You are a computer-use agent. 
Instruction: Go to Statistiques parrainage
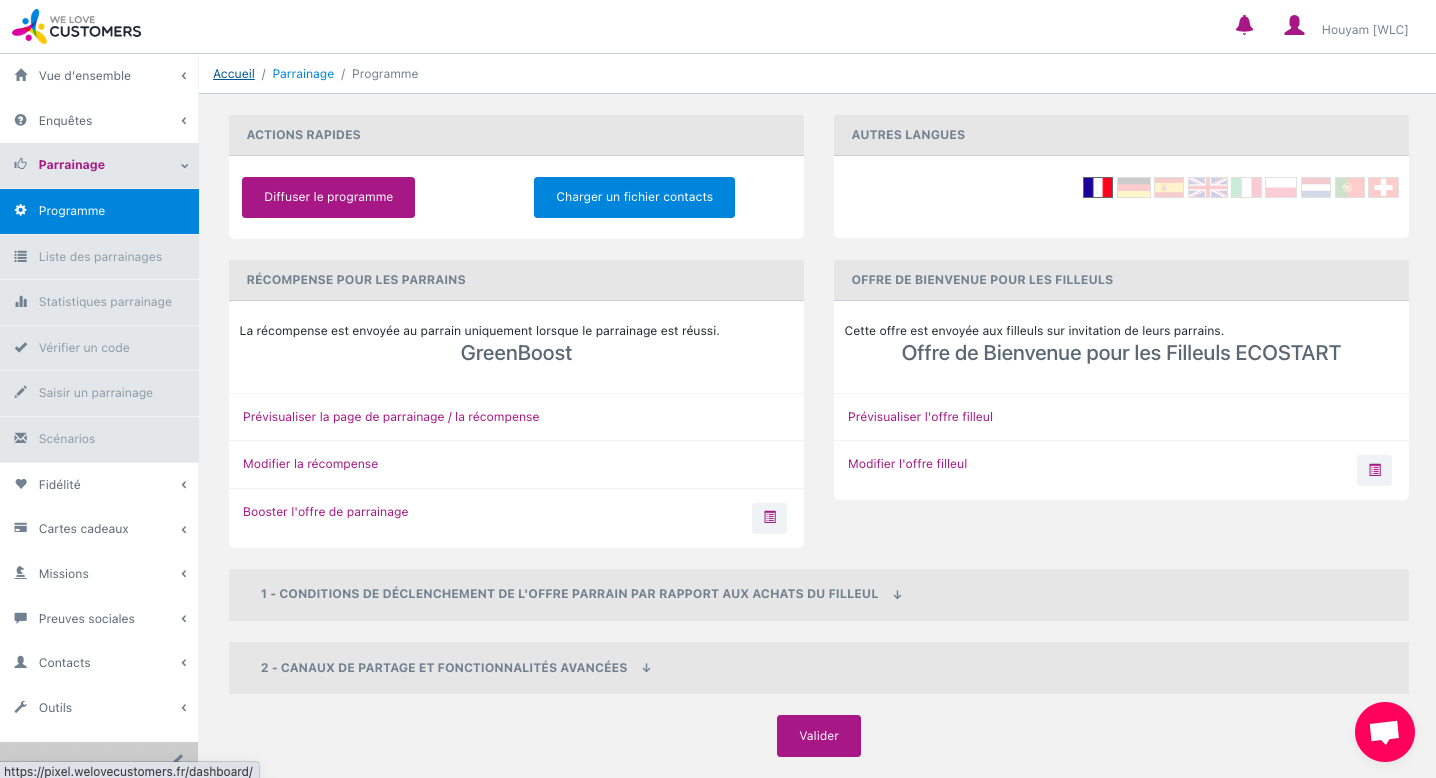105,302
